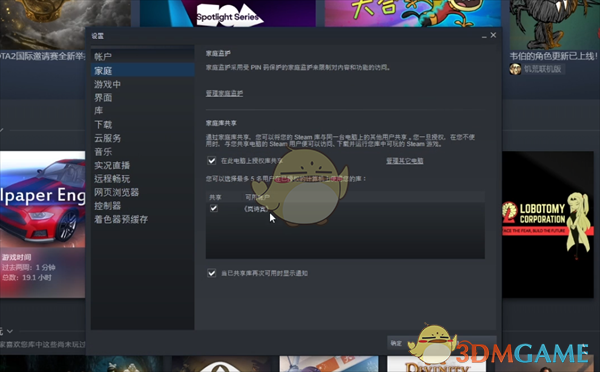Close the settings dialog window

coord(493,35)
